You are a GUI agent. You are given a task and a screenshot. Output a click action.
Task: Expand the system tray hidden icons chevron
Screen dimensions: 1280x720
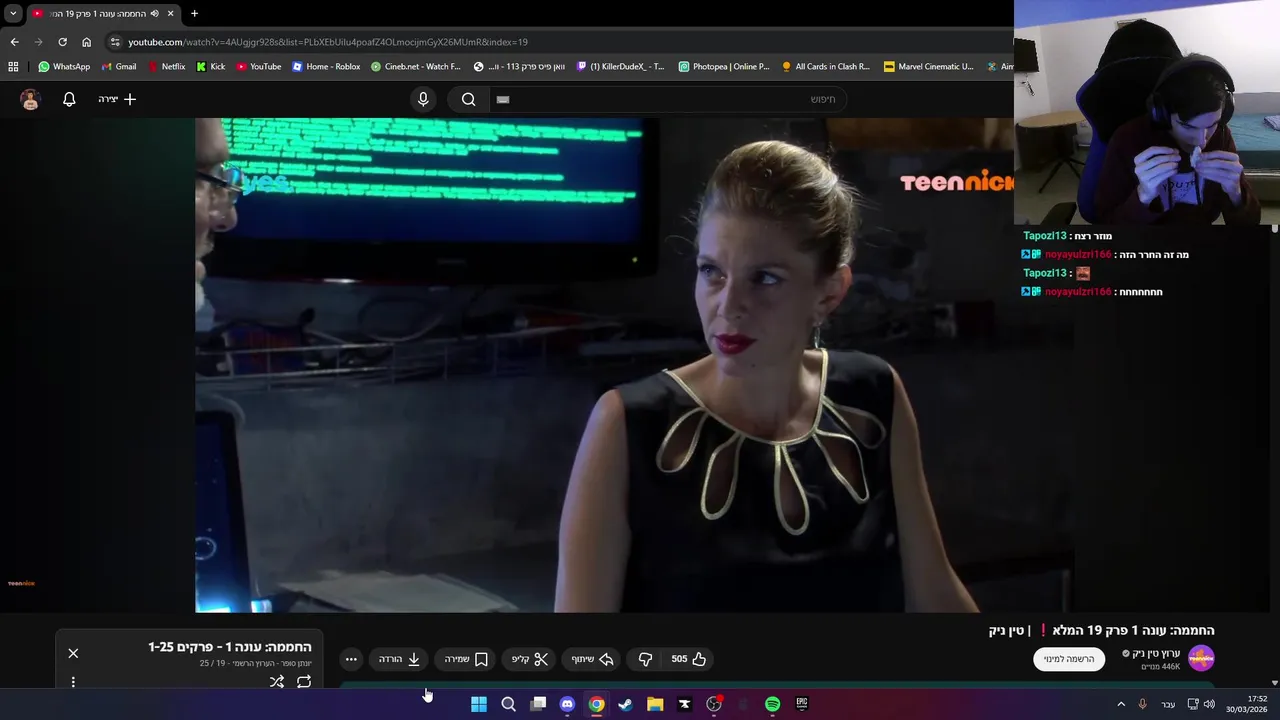[x=1121, y=704]
